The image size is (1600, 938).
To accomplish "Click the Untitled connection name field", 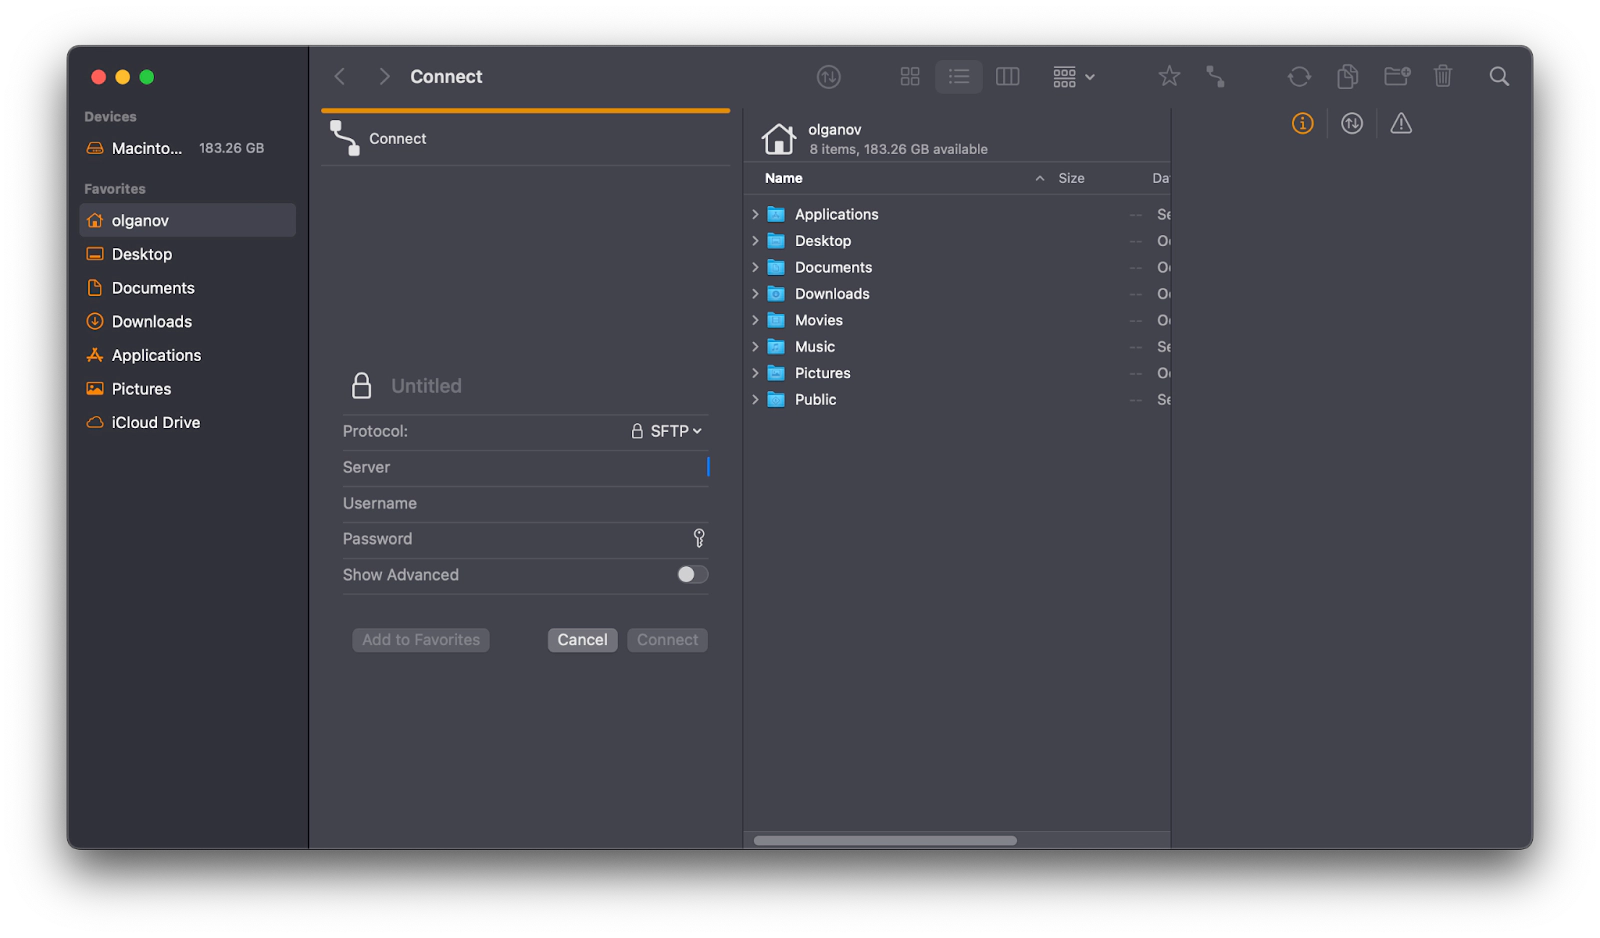I will pyautogui.click(x=548, y=386).
